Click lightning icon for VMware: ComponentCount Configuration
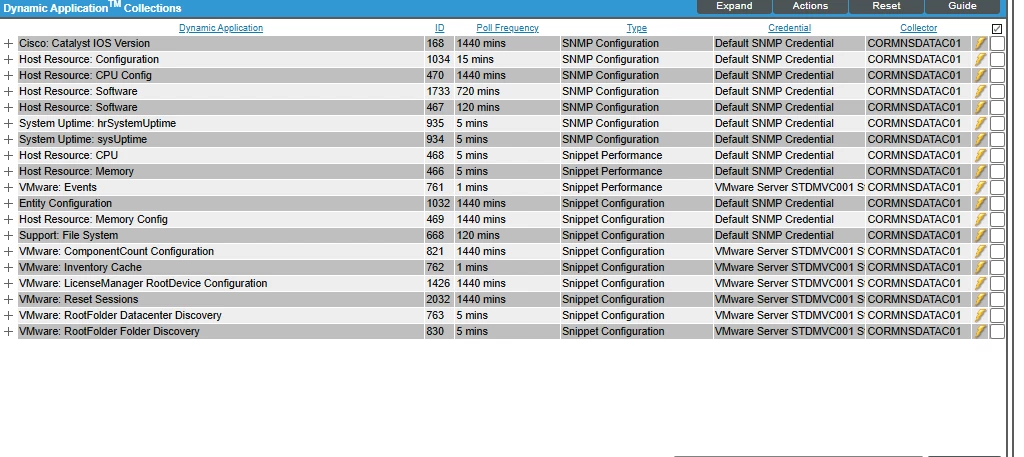This screenshot has height=457, width=1024. [x=980, y=251]
